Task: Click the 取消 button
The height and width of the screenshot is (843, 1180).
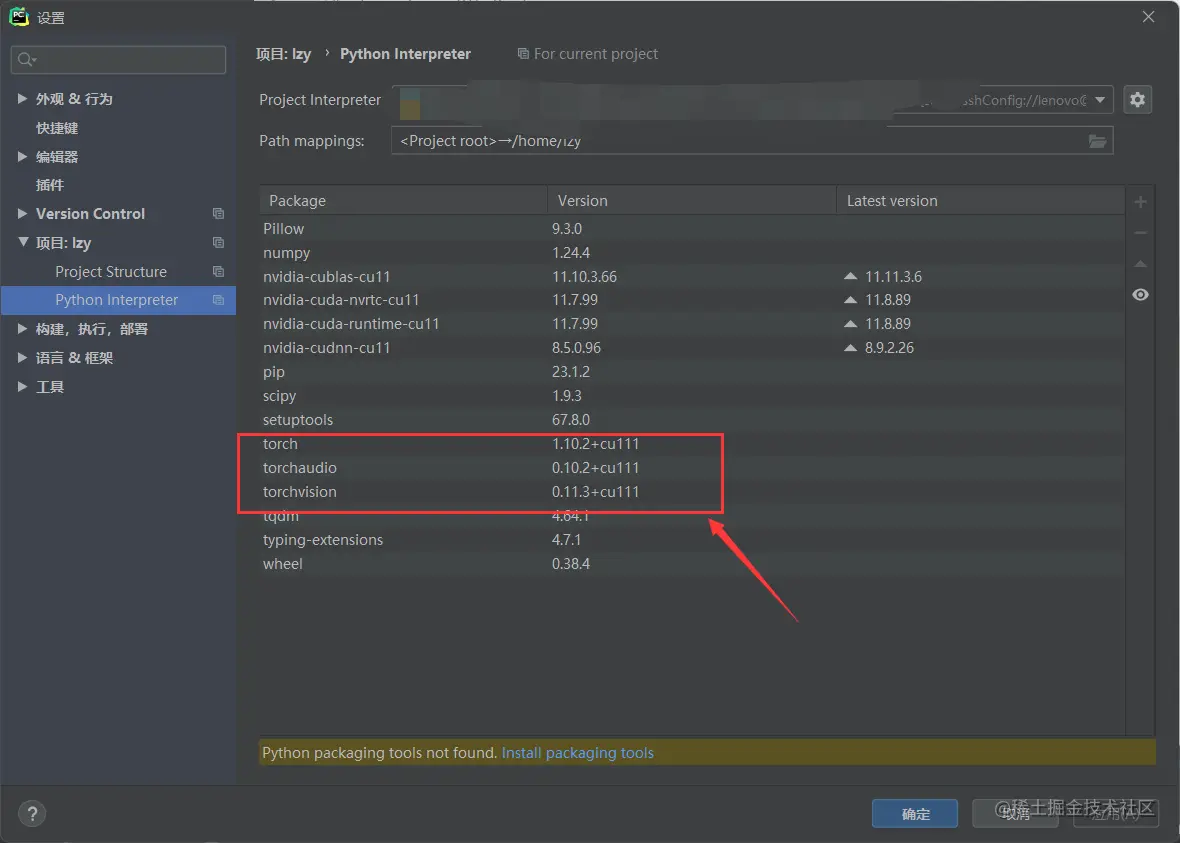Action: [x=1015, y=814]
